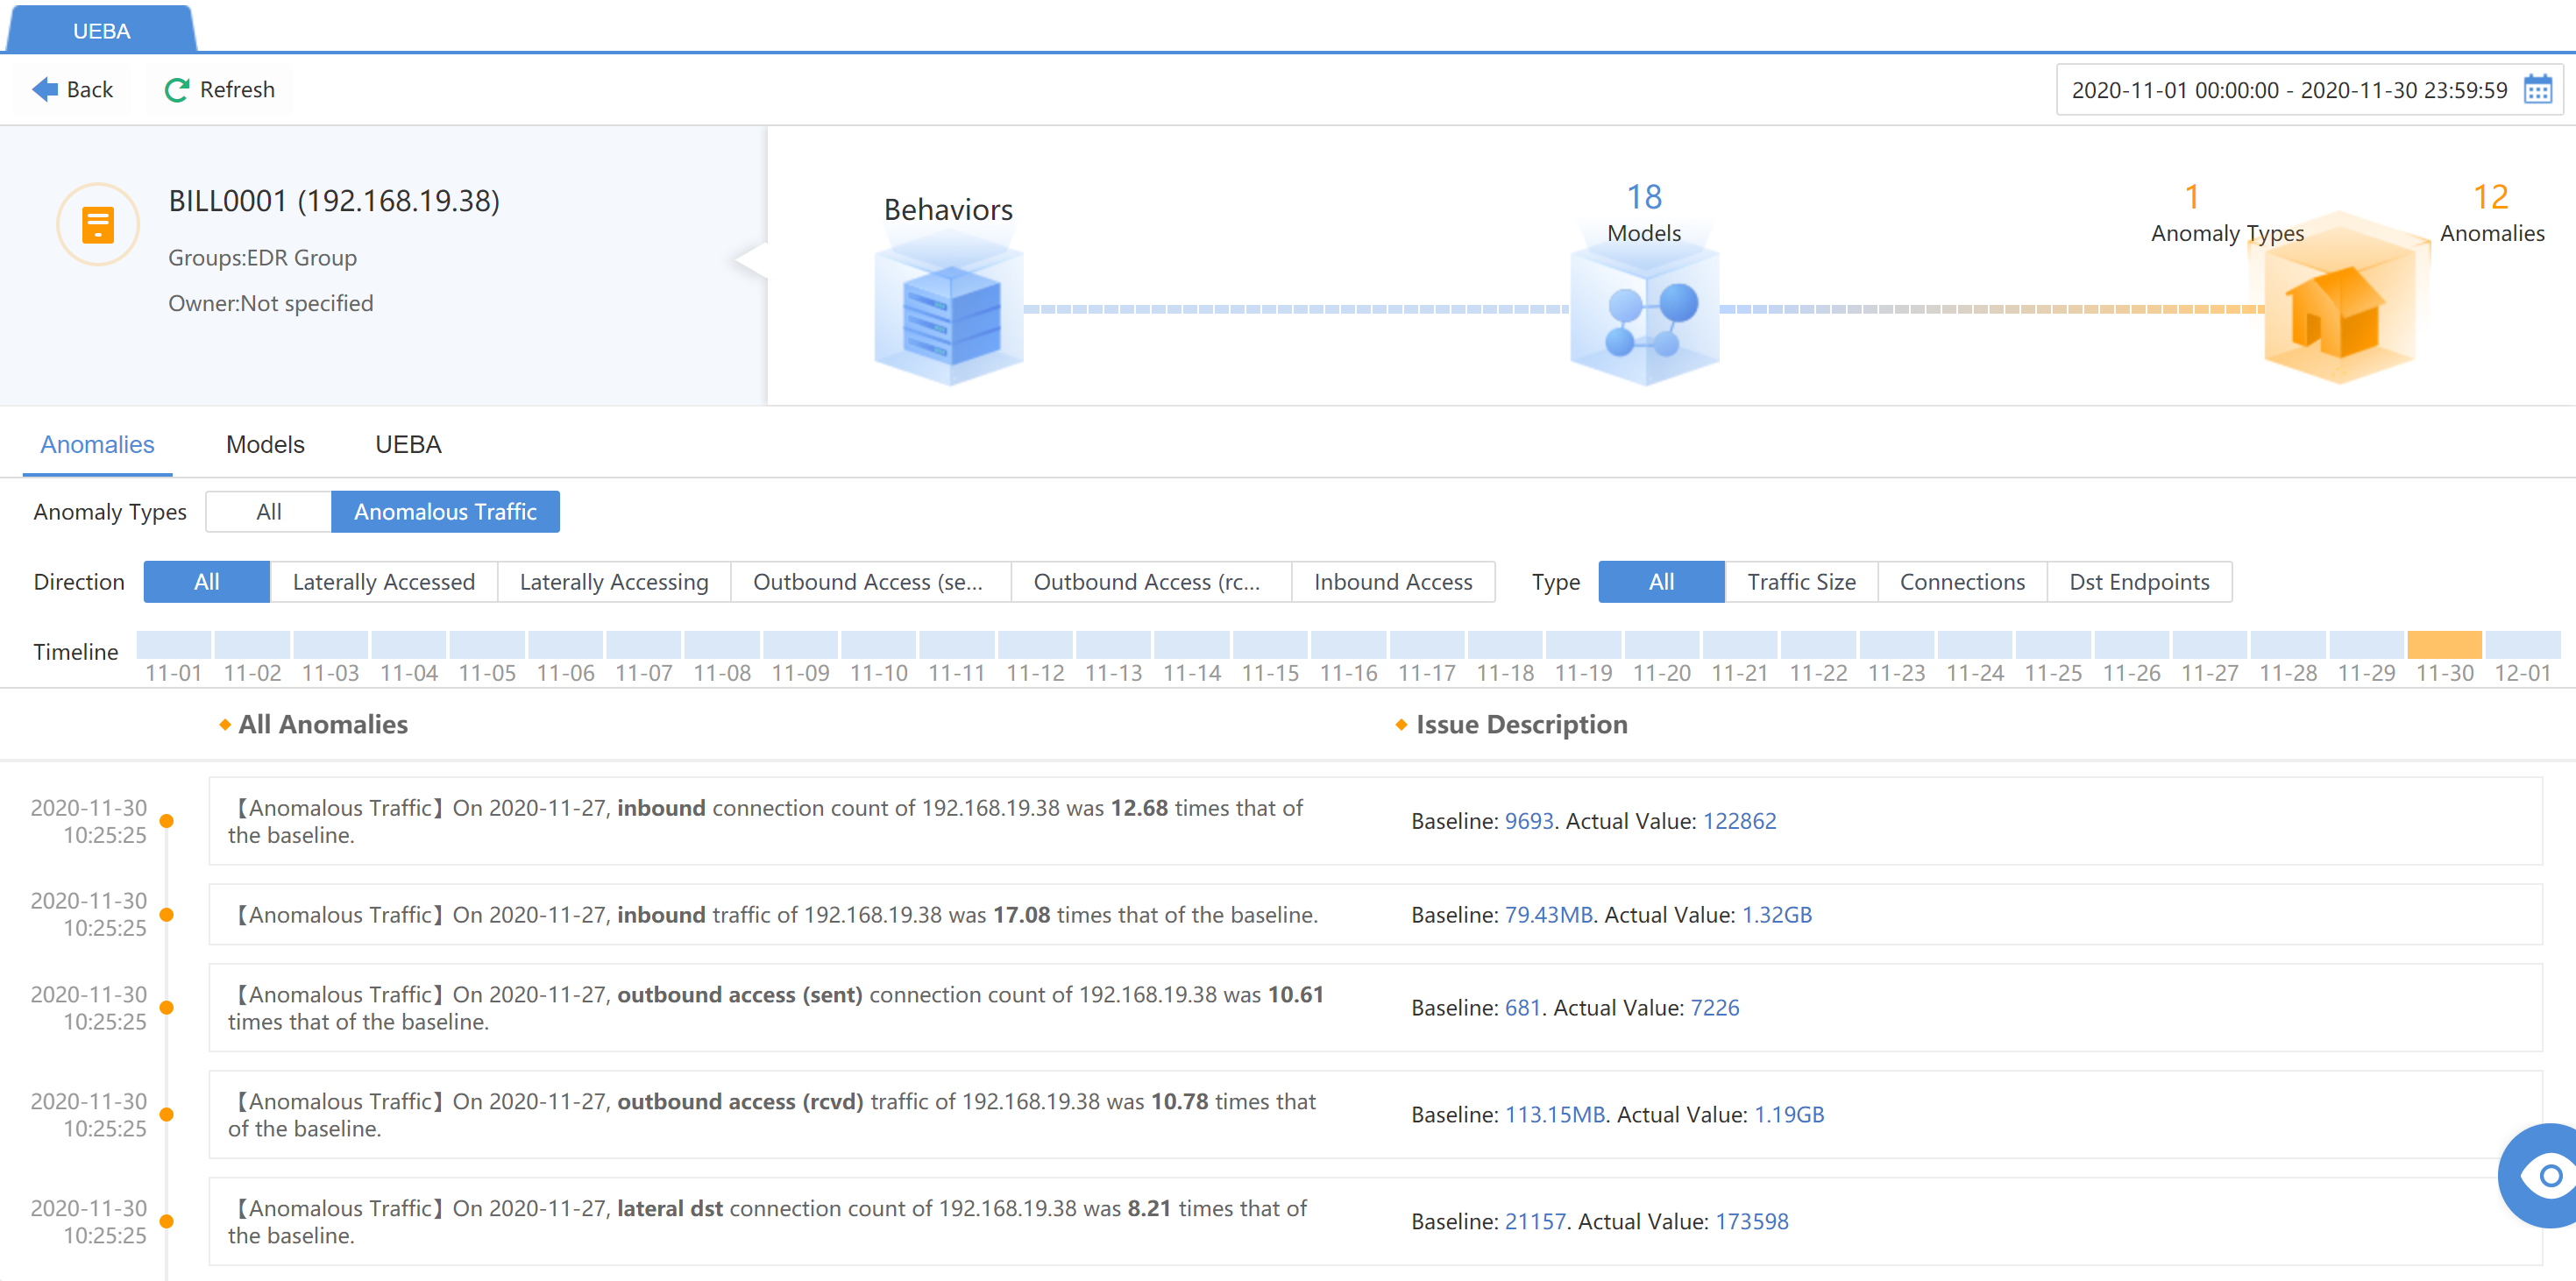The width and height of the screenshot is (2576, 1281).
Task: Click the orange Anomalies house icon
Action: tap(2338, 312)
